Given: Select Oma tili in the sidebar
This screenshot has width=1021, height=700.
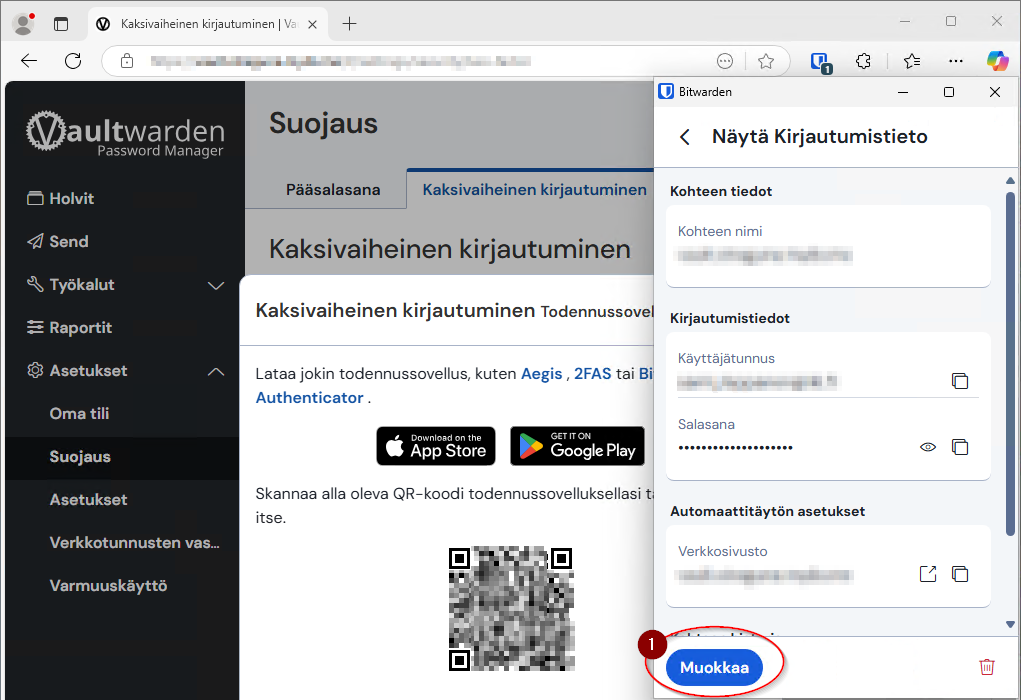Looking at the screenshot, I should [79, 413].
